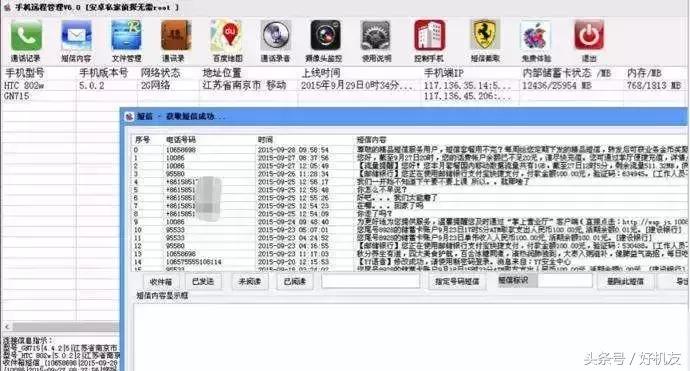This screenshot has width=690, height=371.
Task: Select SMS row 14 from 106575555106114
Action: pyautogui.click(x=409, y=262)
